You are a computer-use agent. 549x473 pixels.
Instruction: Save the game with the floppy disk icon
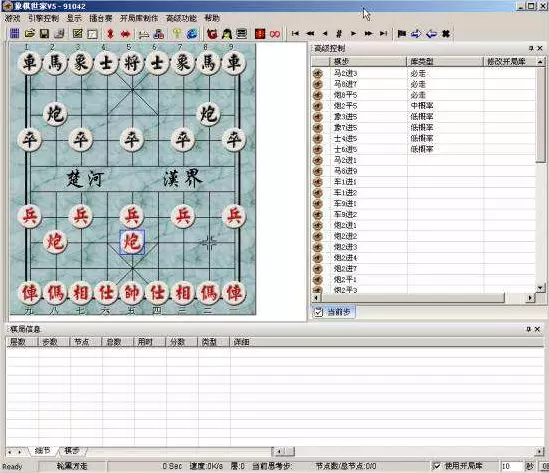pos(44,34)
